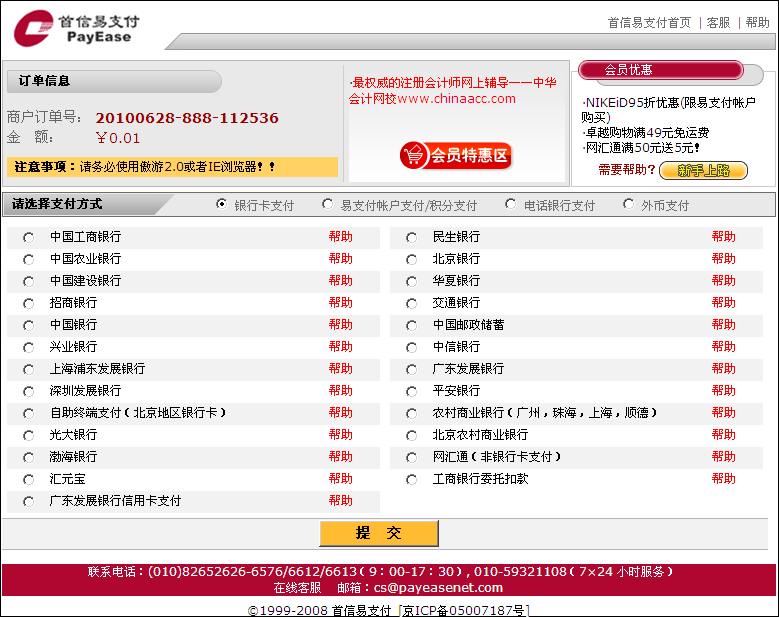Click the amount ¥0.01
The width and height of the screenshot is (779, 617).
(118, 138)
